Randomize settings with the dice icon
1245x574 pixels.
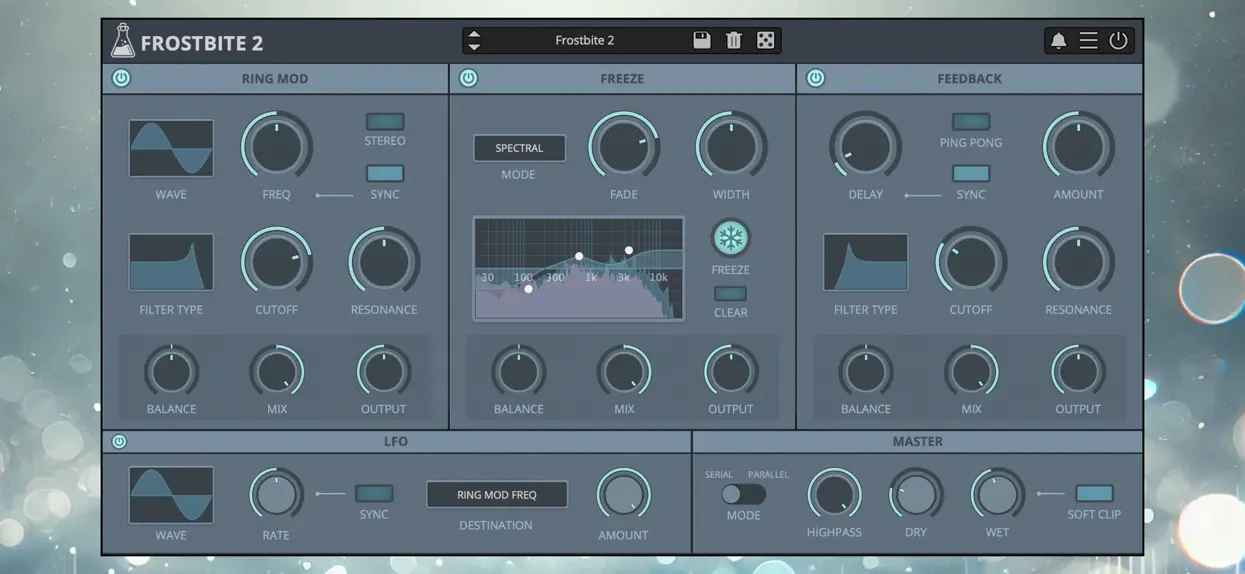click(x=766, y=41)
